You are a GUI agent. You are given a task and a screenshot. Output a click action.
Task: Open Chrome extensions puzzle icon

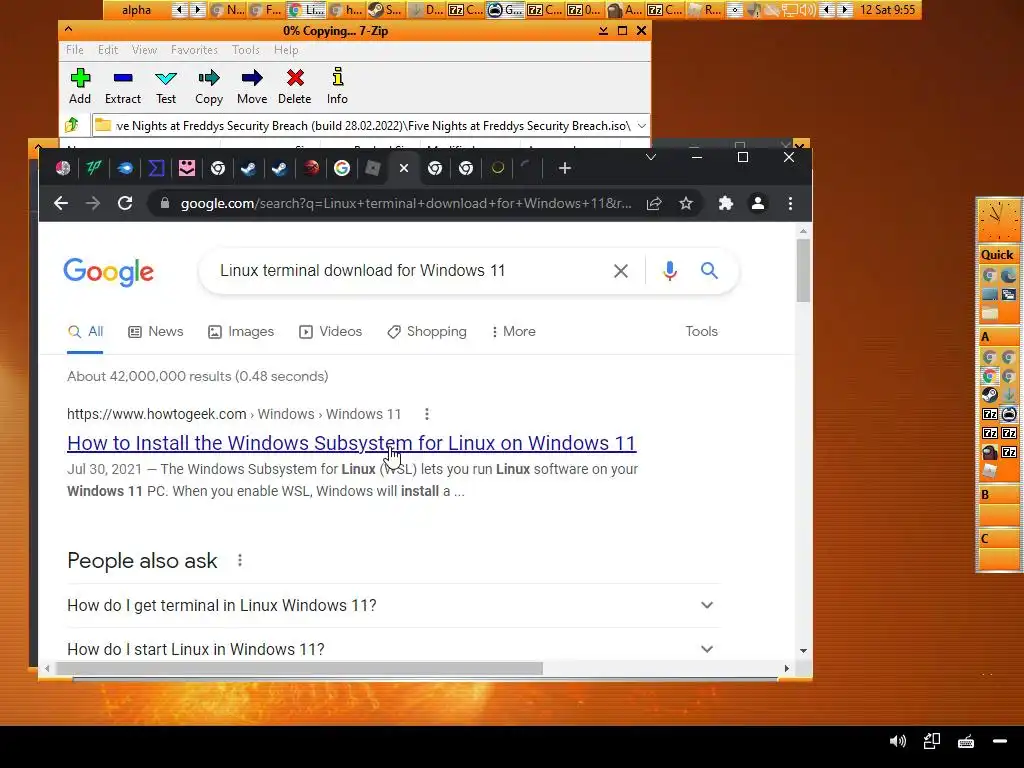point(726,204)
